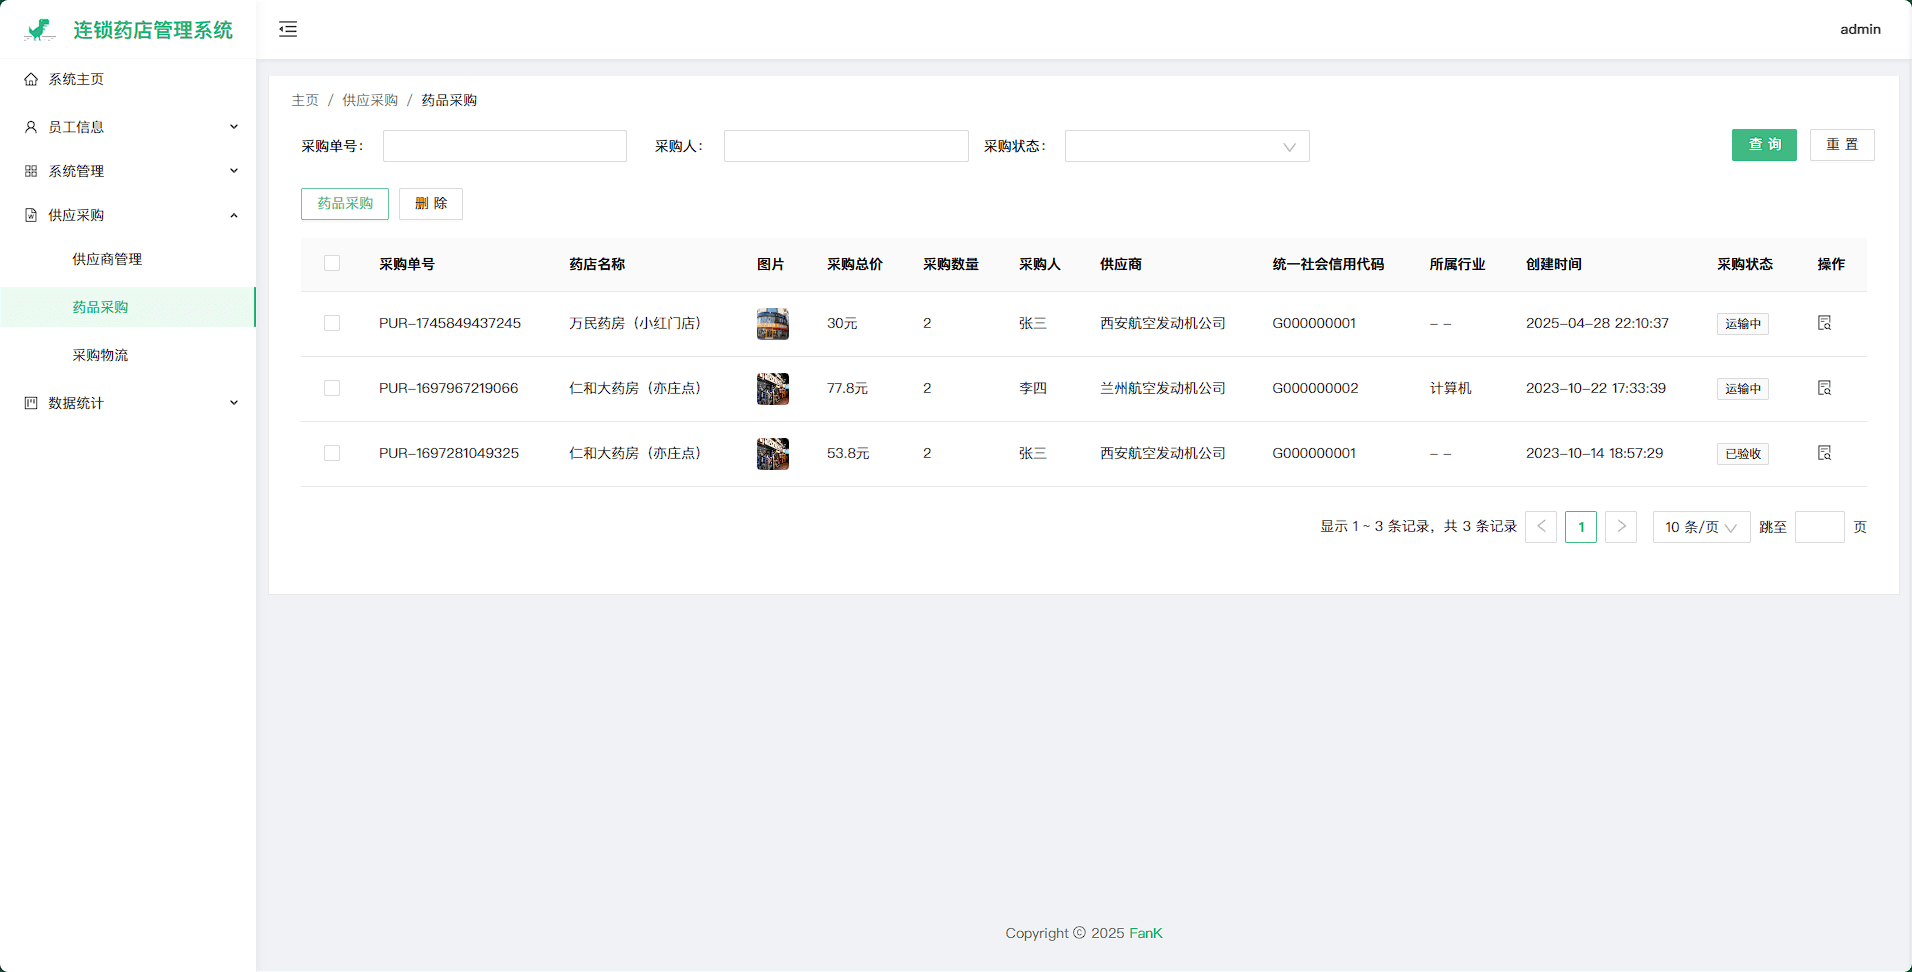Click the 重置 reset button
Screen dimensions: 1912x972
coord(1841,145)
